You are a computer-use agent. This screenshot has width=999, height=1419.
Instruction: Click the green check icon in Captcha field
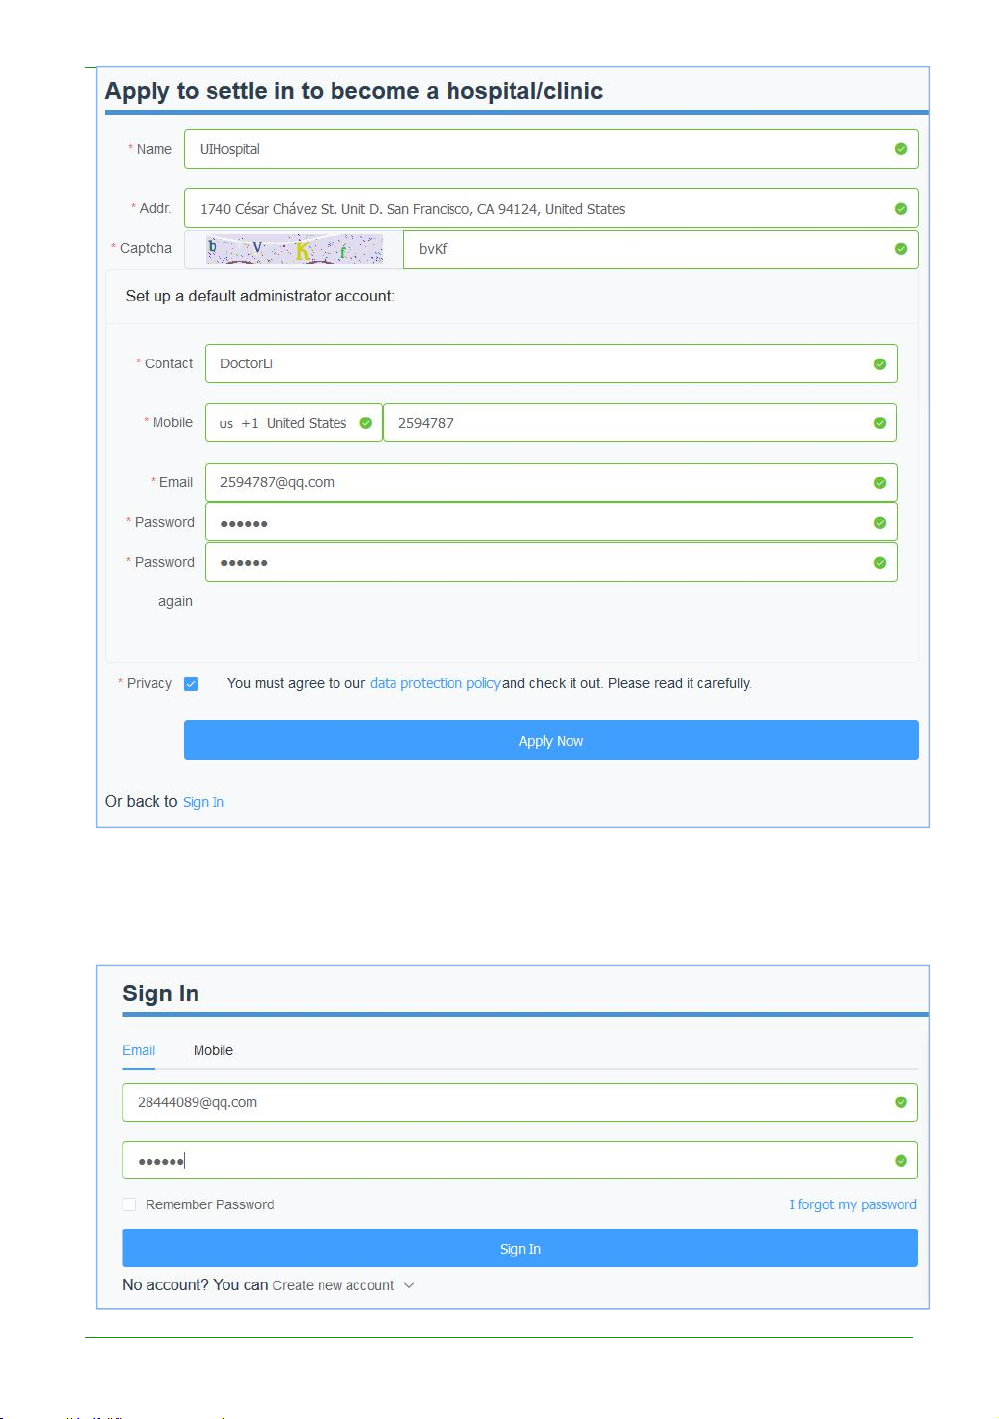click(901, 249)
